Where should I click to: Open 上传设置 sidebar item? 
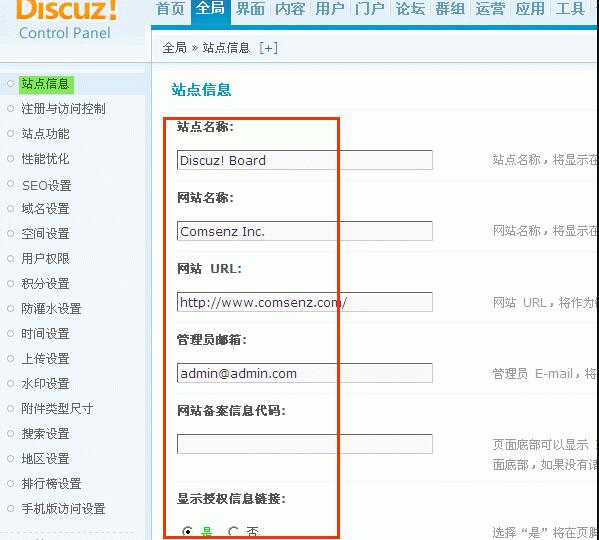point(45,359)
